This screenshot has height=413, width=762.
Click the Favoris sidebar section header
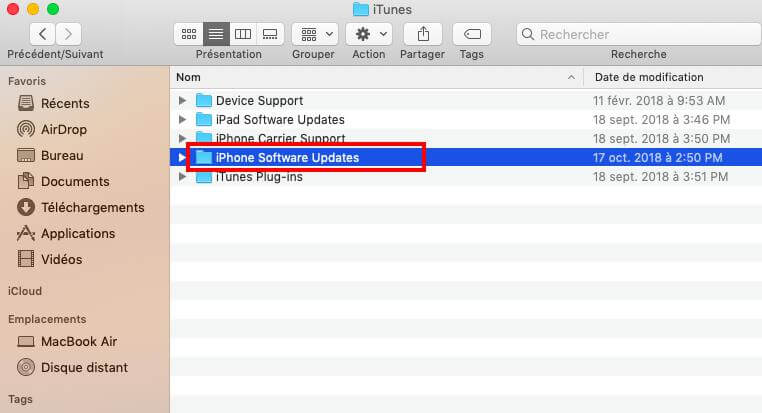coord(27,81)
